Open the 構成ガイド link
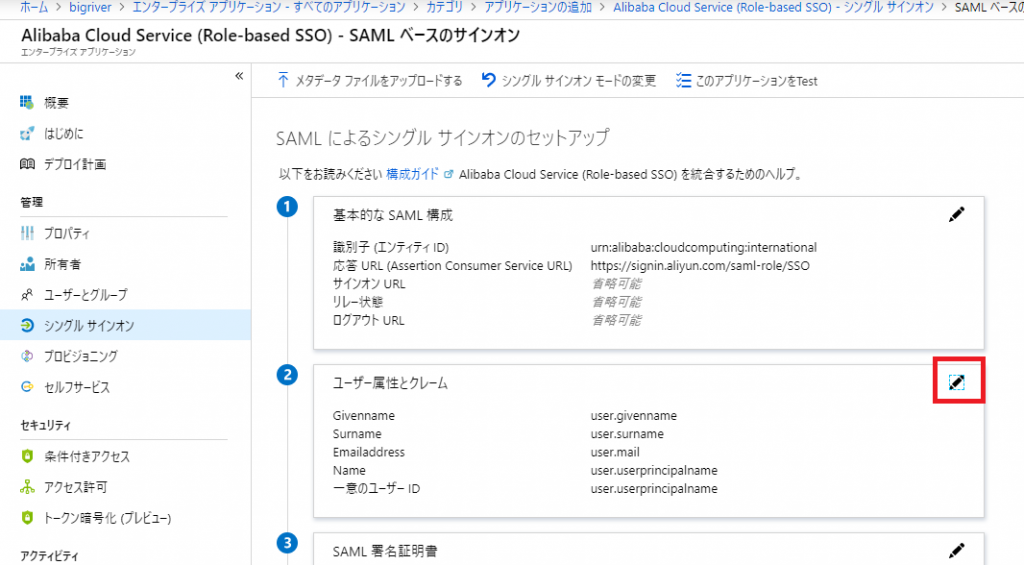Viewport: 1024px width, 565px height. pyautogui.click(x=412, y=174)
